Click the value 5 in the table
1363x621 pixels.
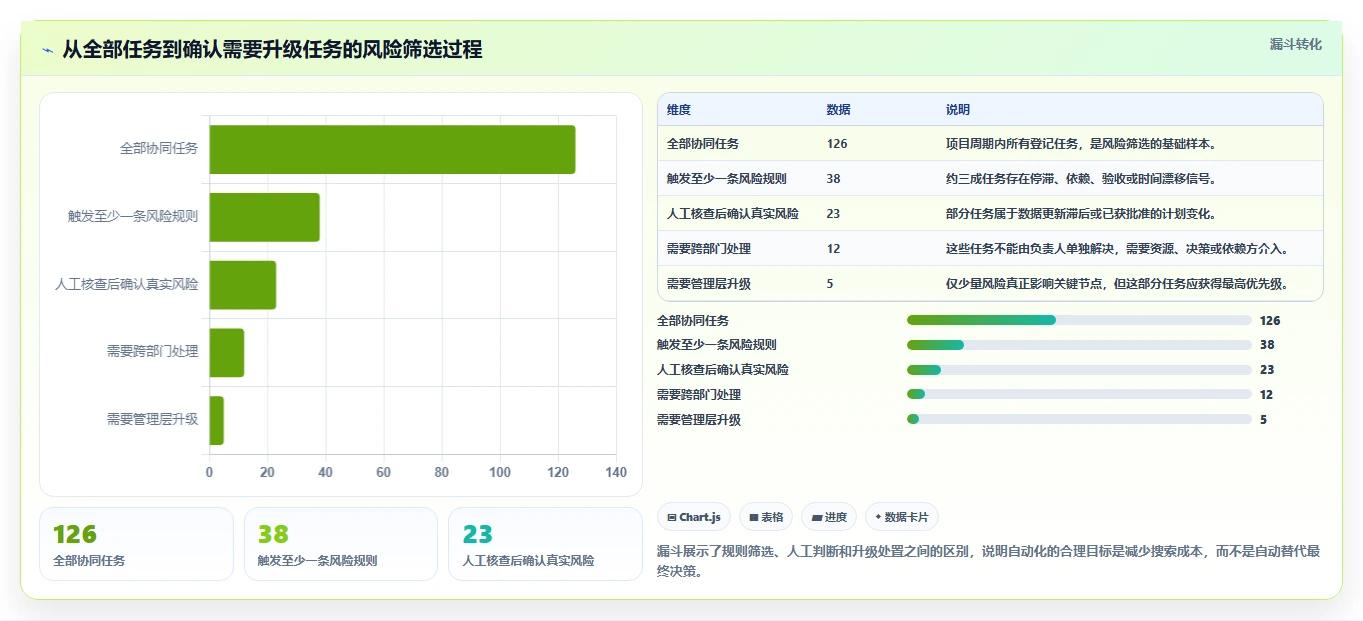coord(830,284)
